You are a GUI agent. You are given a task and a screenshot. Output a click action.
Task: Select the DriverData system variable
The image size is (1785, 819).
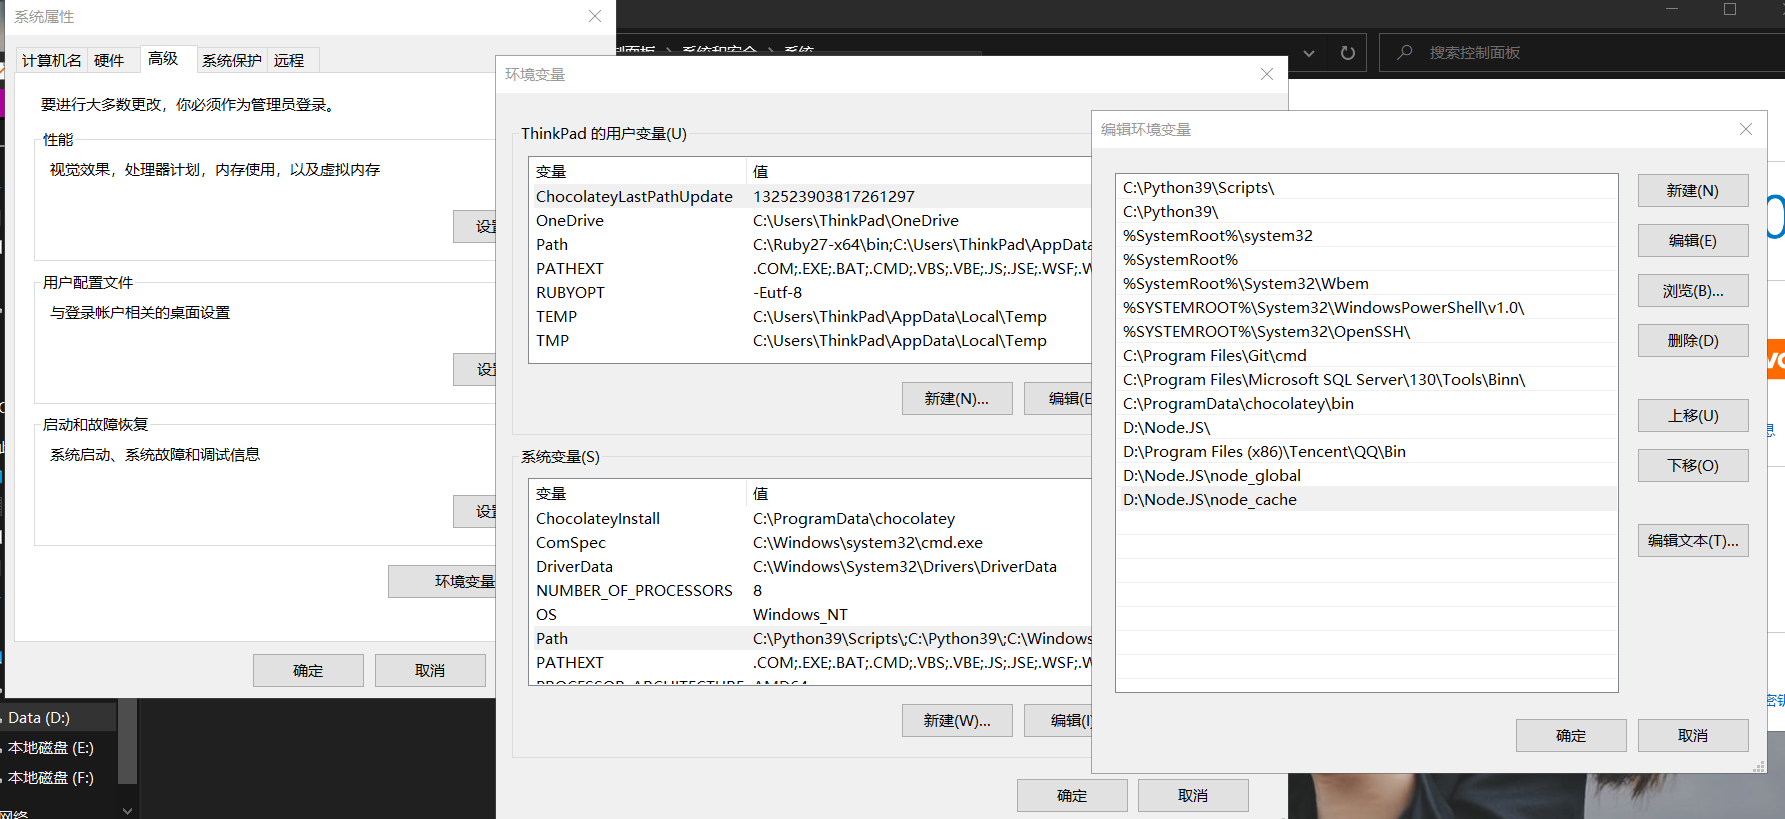click(810, 566)
